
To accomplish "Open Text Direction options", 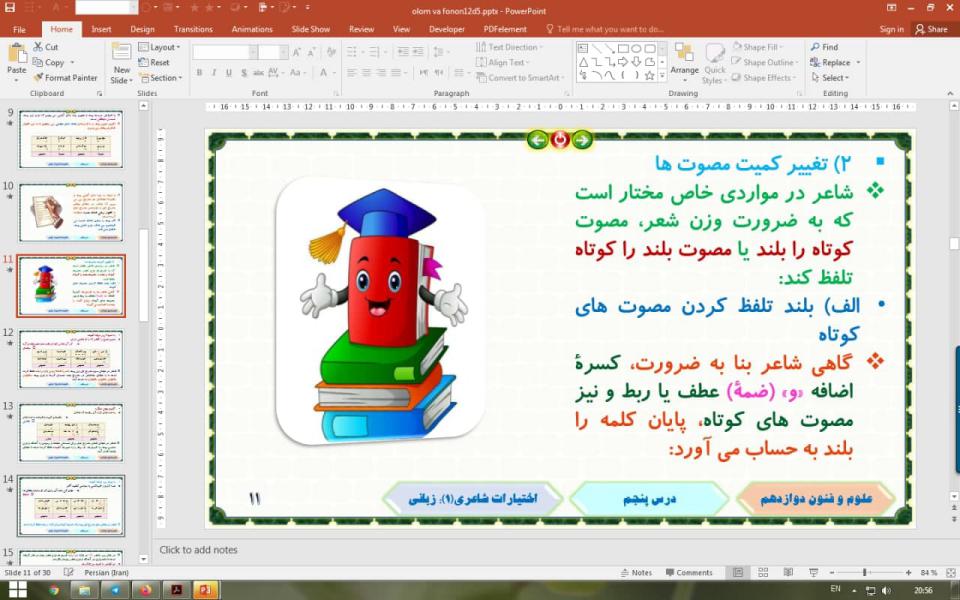I will [x=509, y=47].
